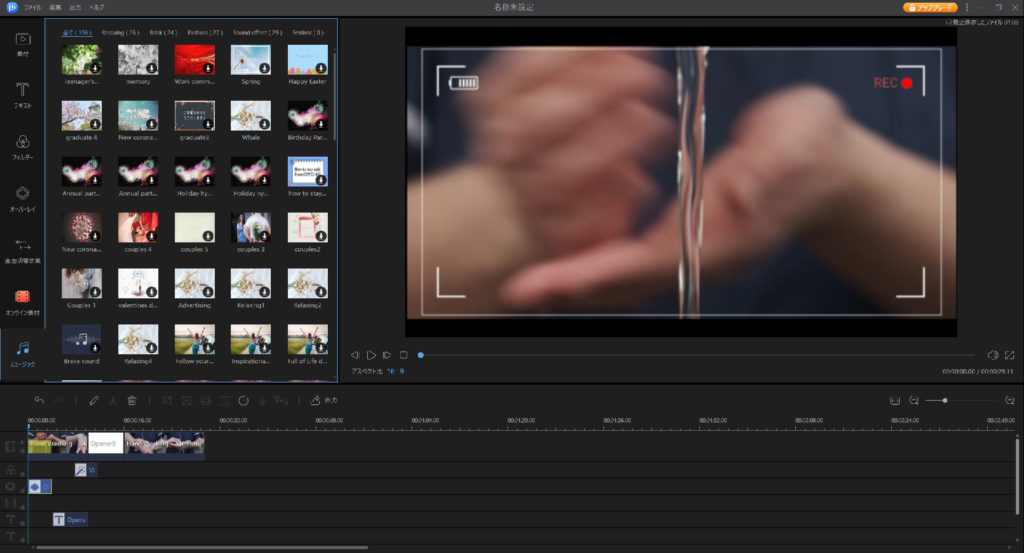Open the テキスト text panel in sidebar

pyautogui.click(x=22, y=95)
